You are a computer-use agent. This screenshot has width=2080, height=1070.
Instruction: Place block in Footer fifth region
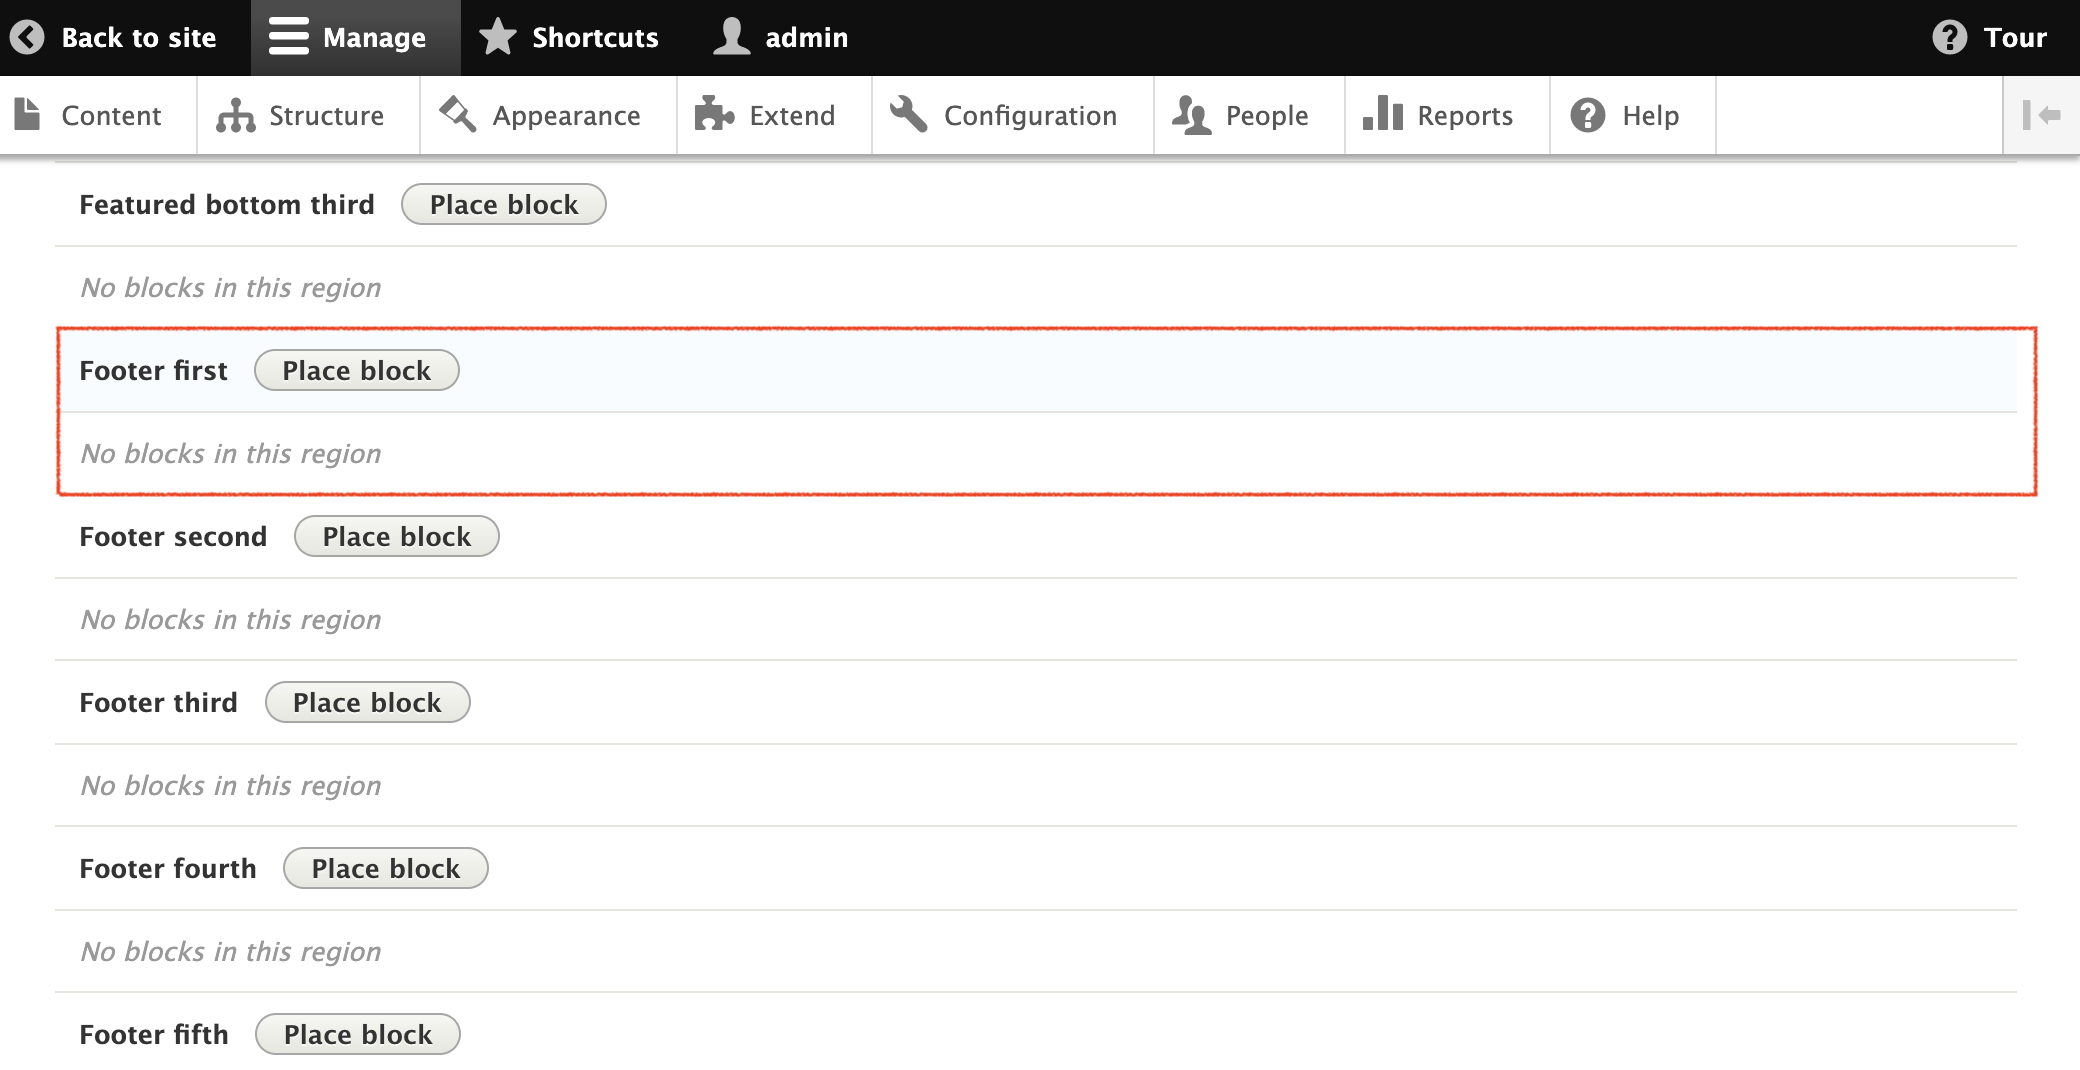point(357,1035)
